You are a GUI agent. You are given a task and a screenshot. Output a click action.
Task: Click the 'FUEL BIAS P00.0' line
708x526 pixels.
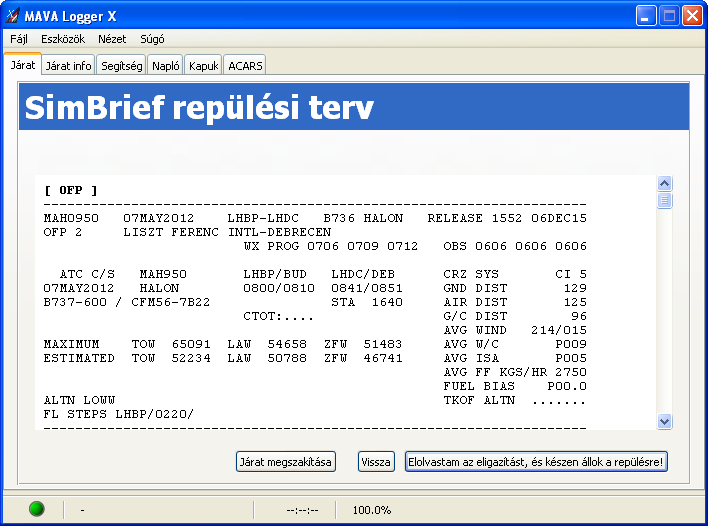pos(515,386)
